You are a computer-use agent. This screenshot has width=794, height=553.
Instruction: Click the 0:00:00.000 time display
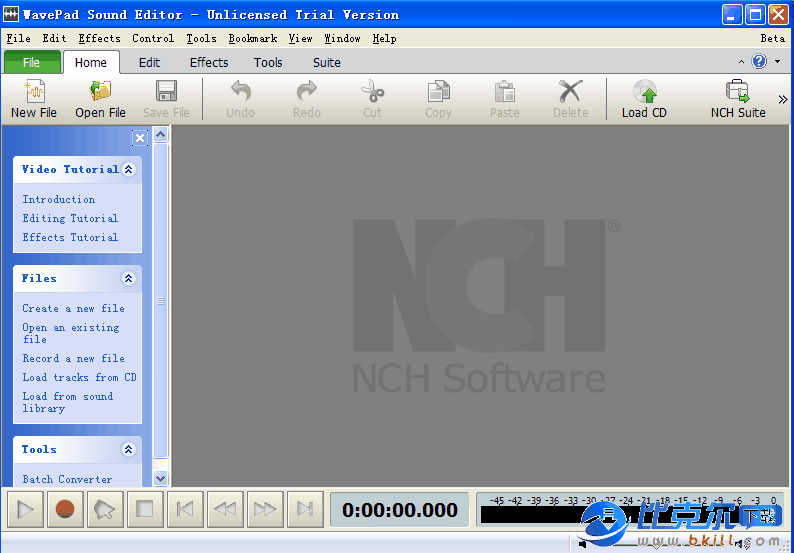400,509
